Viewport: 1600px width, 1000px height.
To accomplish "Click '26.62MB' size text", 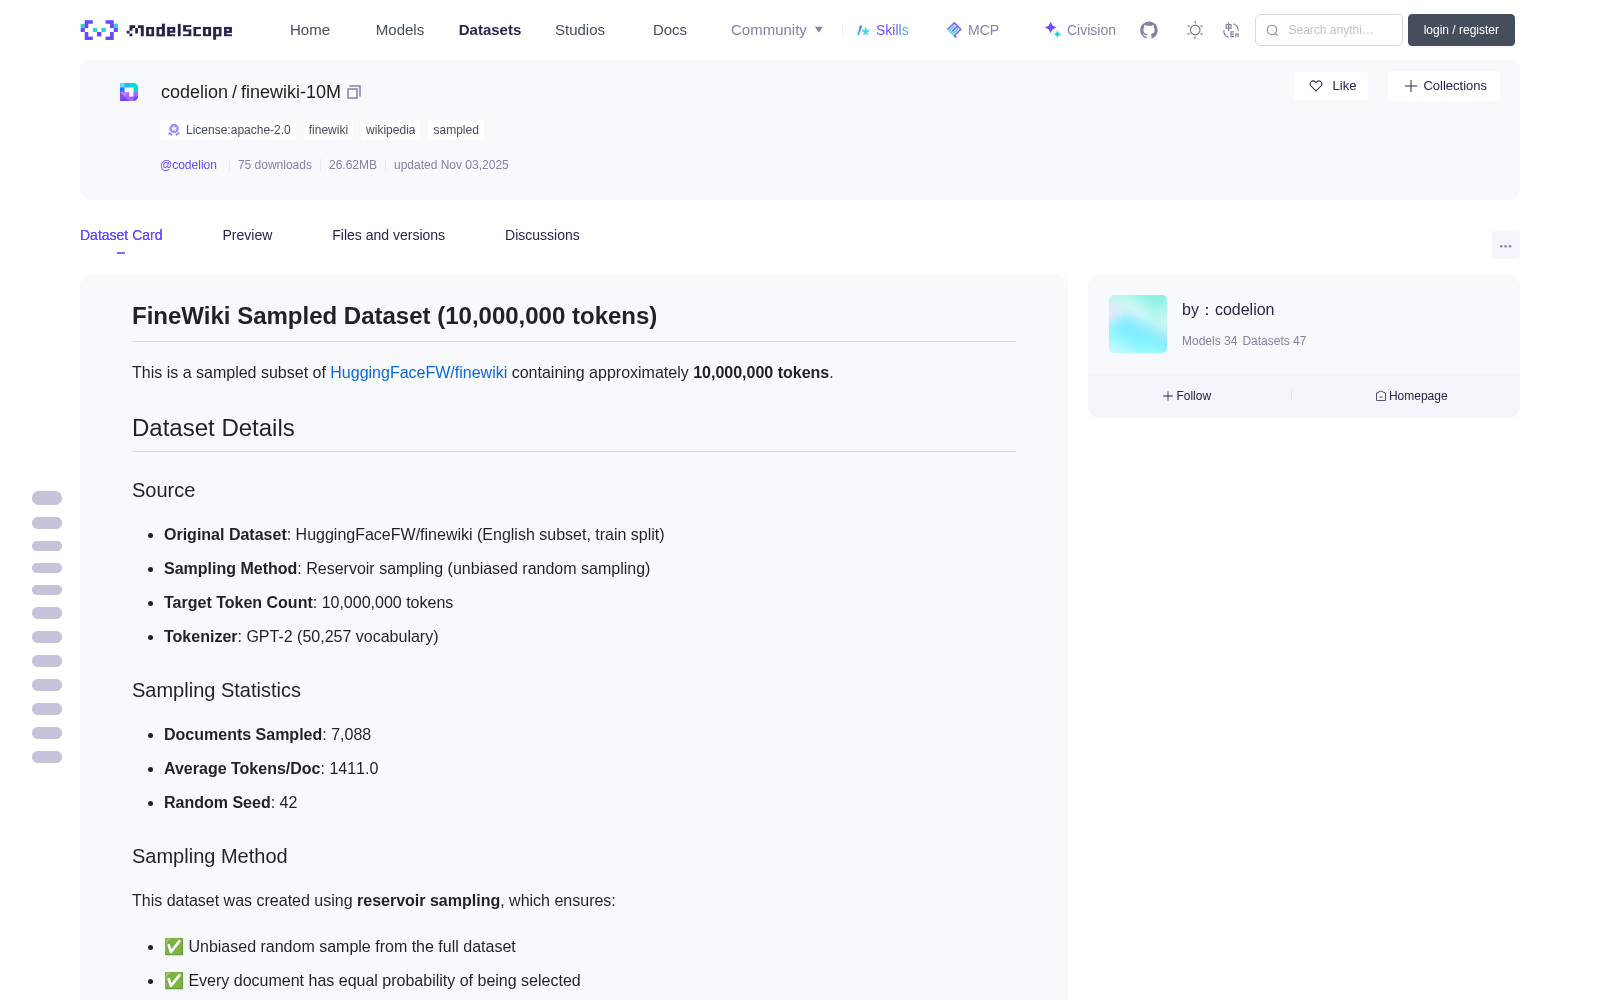I will [x=353, y=165].
